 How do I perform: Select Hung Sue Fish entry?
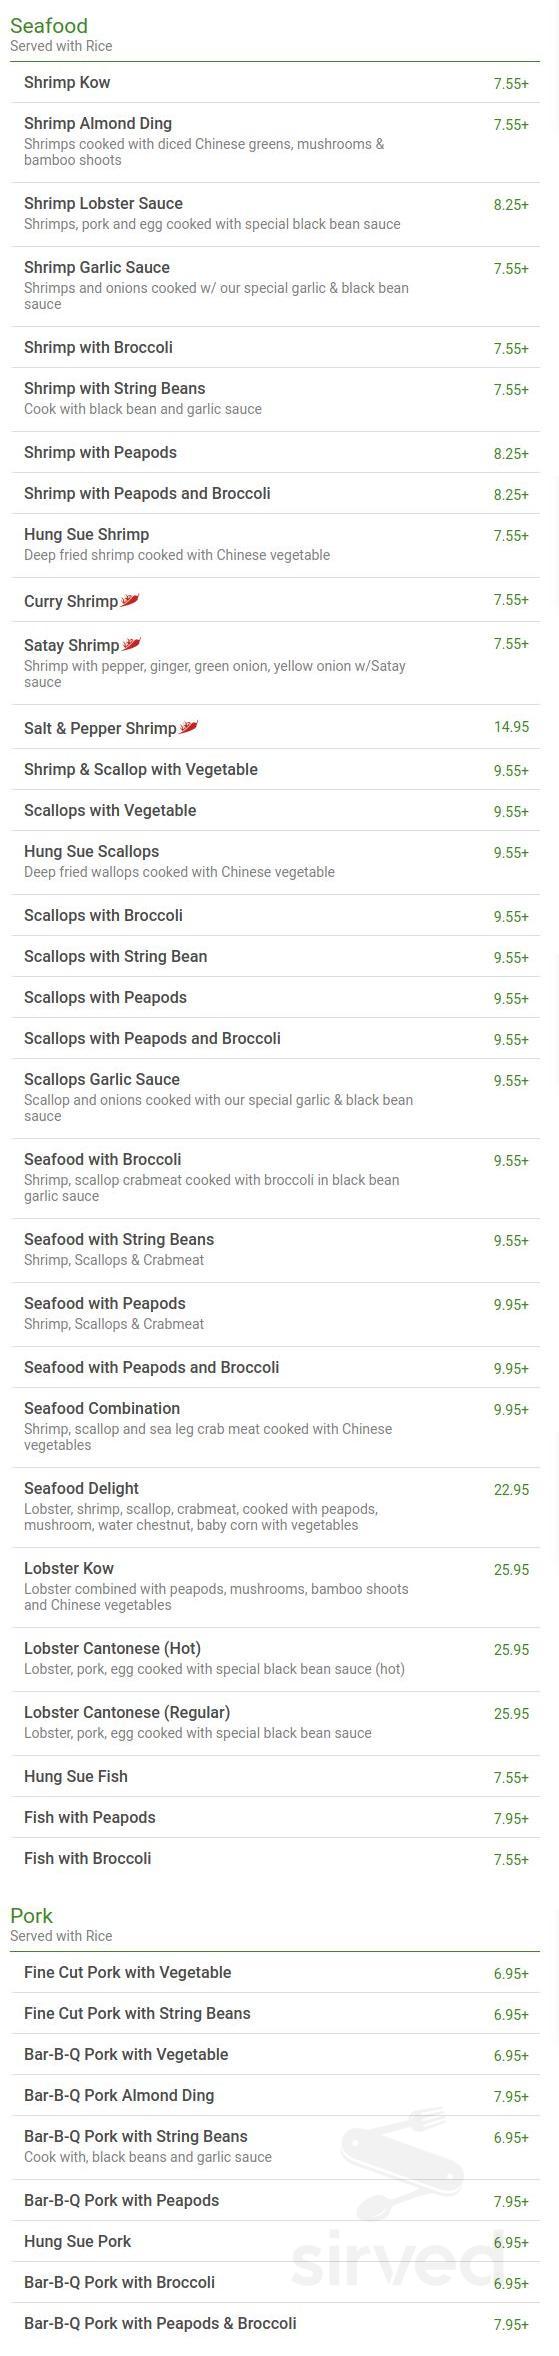click(275, 1776)
